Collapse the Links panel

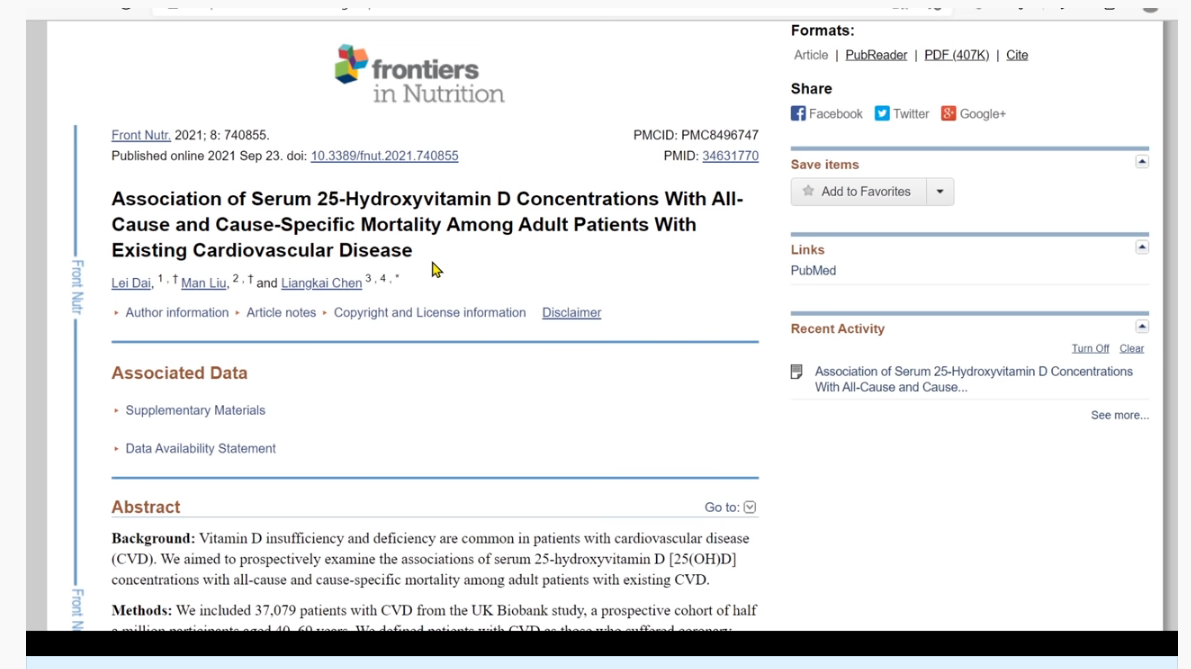[1142, 247]
